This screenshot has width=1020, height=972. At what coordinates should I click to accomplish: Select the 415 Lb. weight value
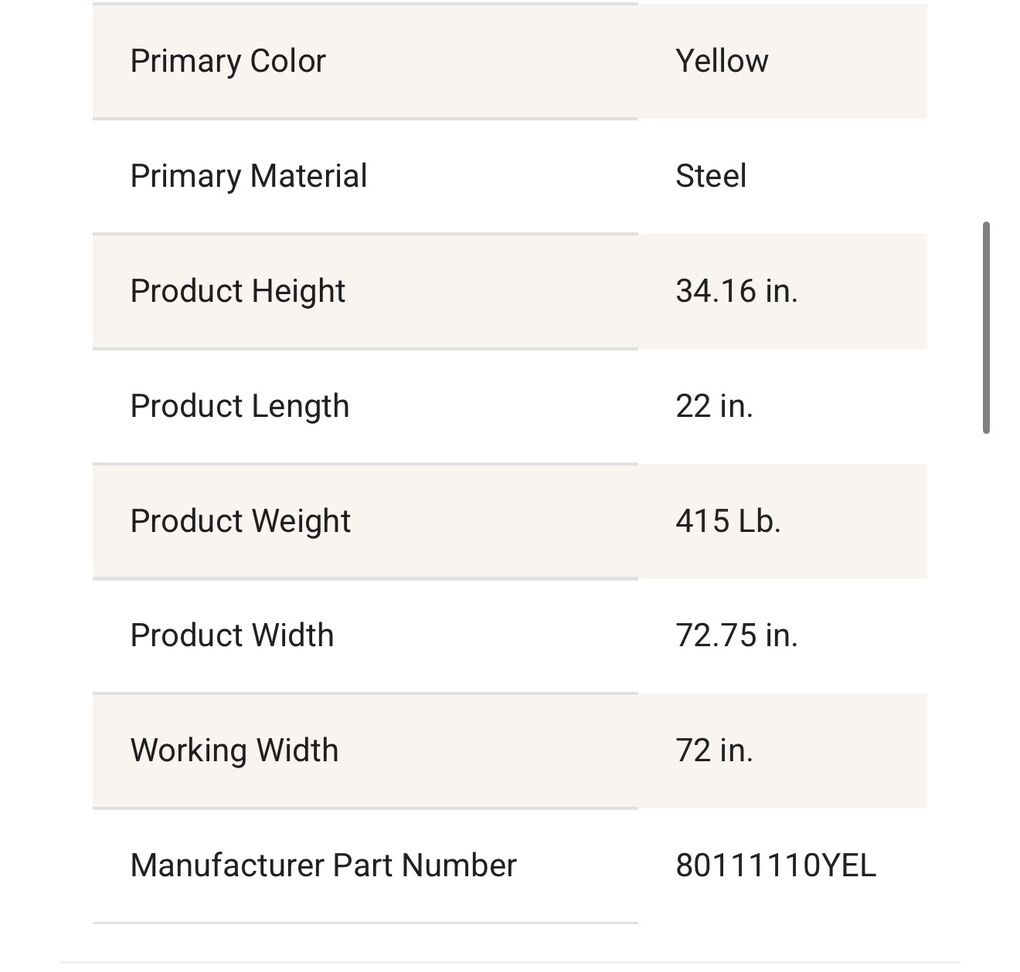click(727, 521)
